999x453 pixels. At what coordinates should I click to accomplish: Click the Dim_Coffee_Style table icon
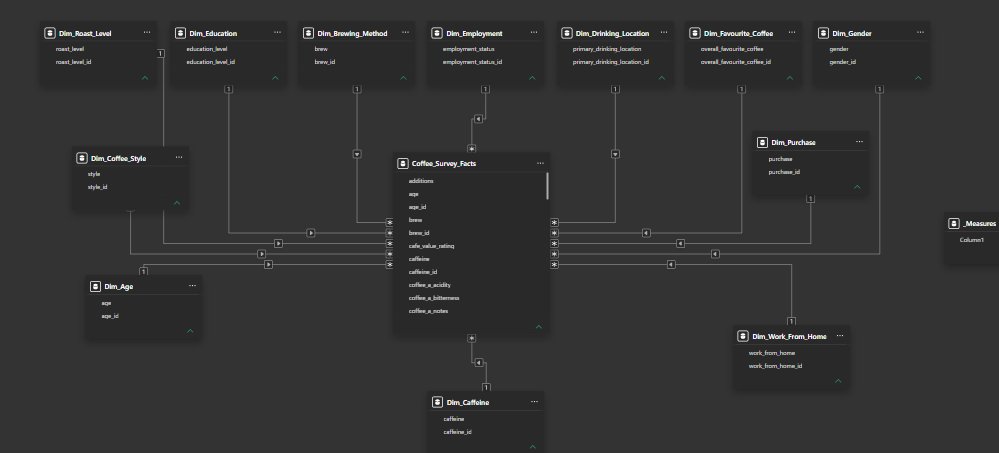coord(82,158)
